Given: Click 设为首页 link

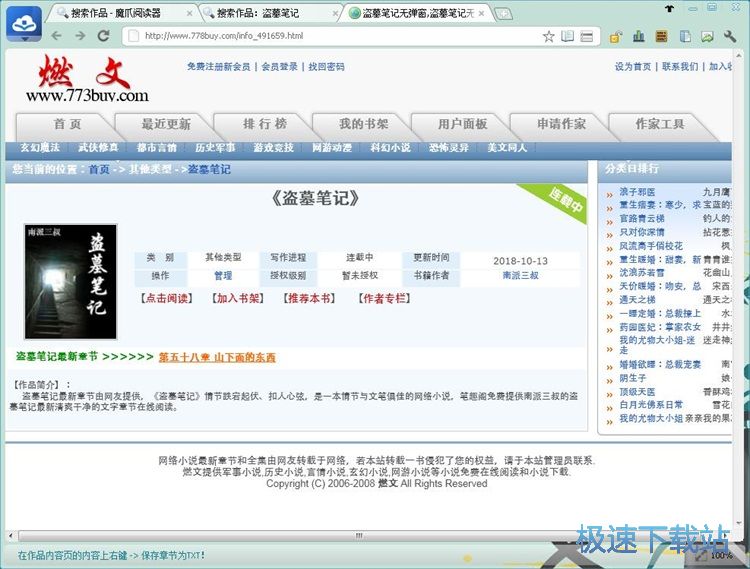Looking at the screenshot, I should pyautogui.click(x=633, y=67).
